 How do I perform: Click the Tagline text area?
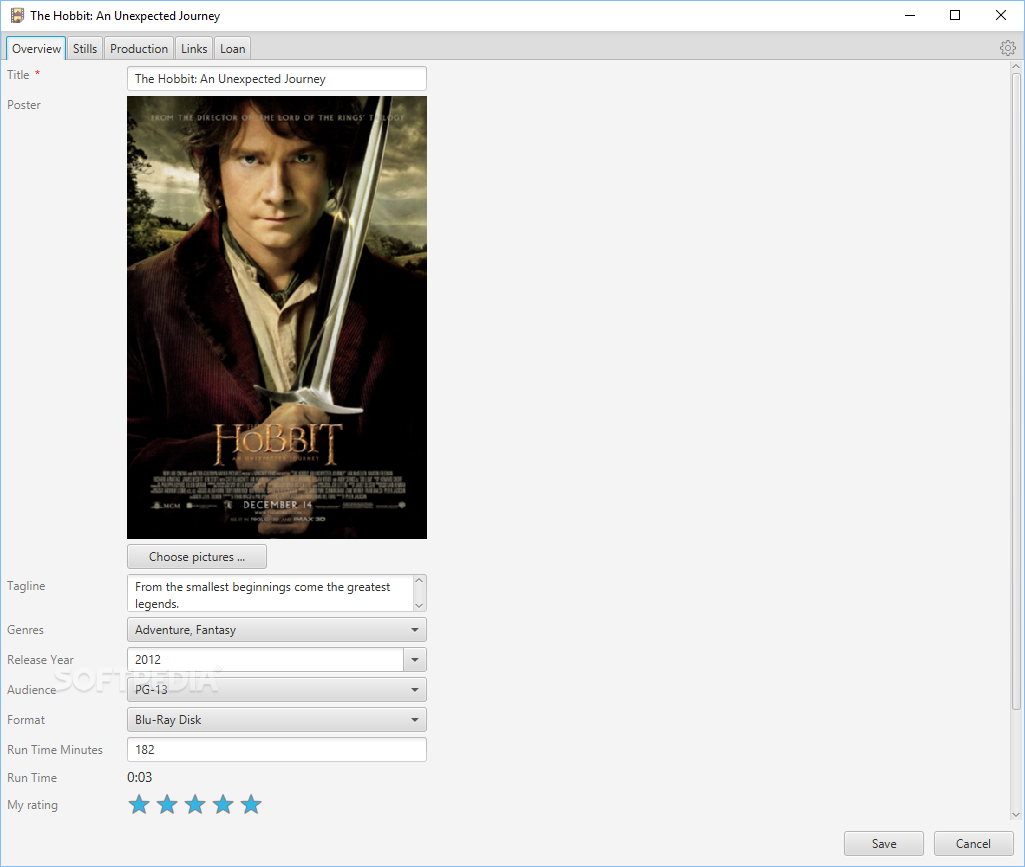pos(270,593)
